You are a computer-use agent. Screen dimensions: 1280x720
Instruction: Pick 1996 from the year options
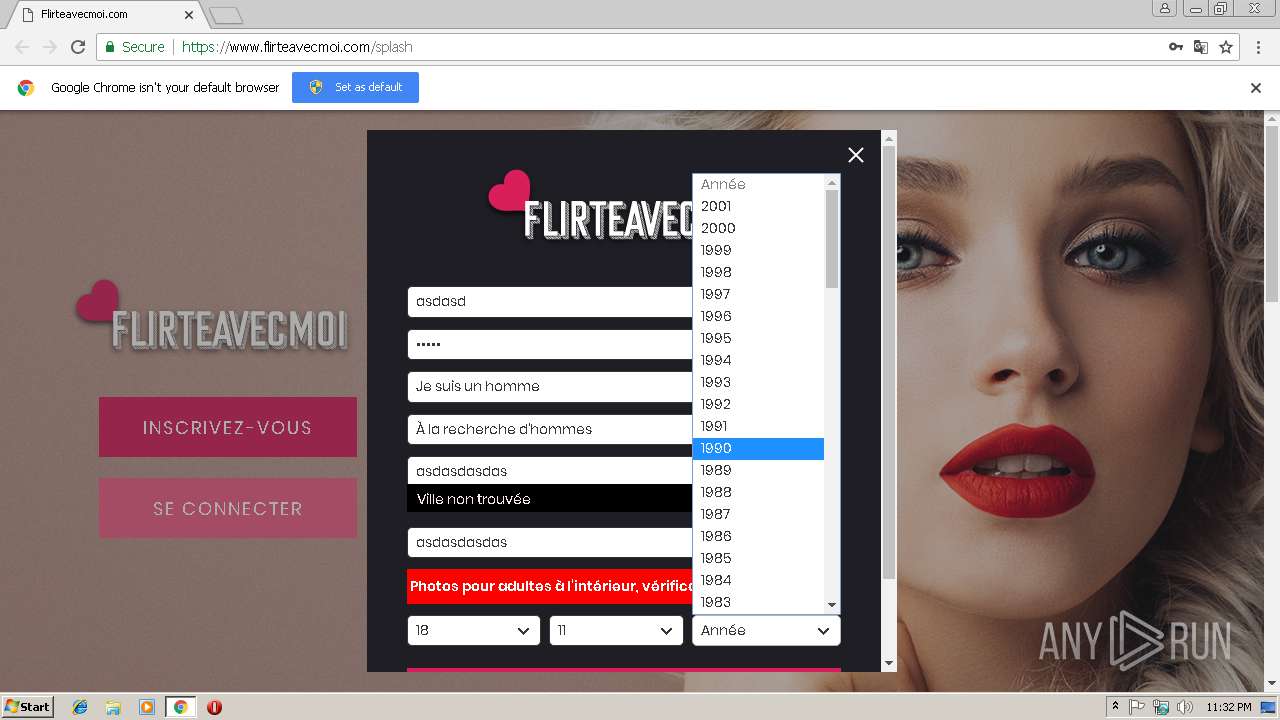coord(758,316)
